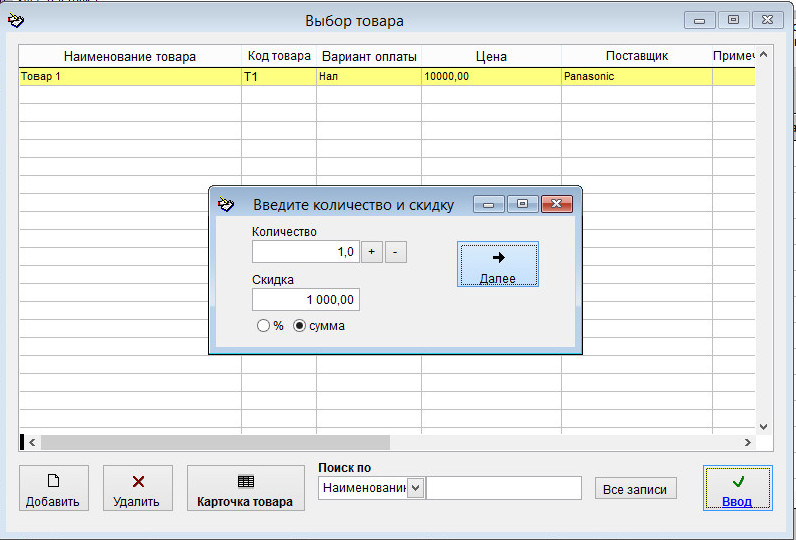Click the Добавить button
Screen dimensions: 796x540
[x=53, y=488]
